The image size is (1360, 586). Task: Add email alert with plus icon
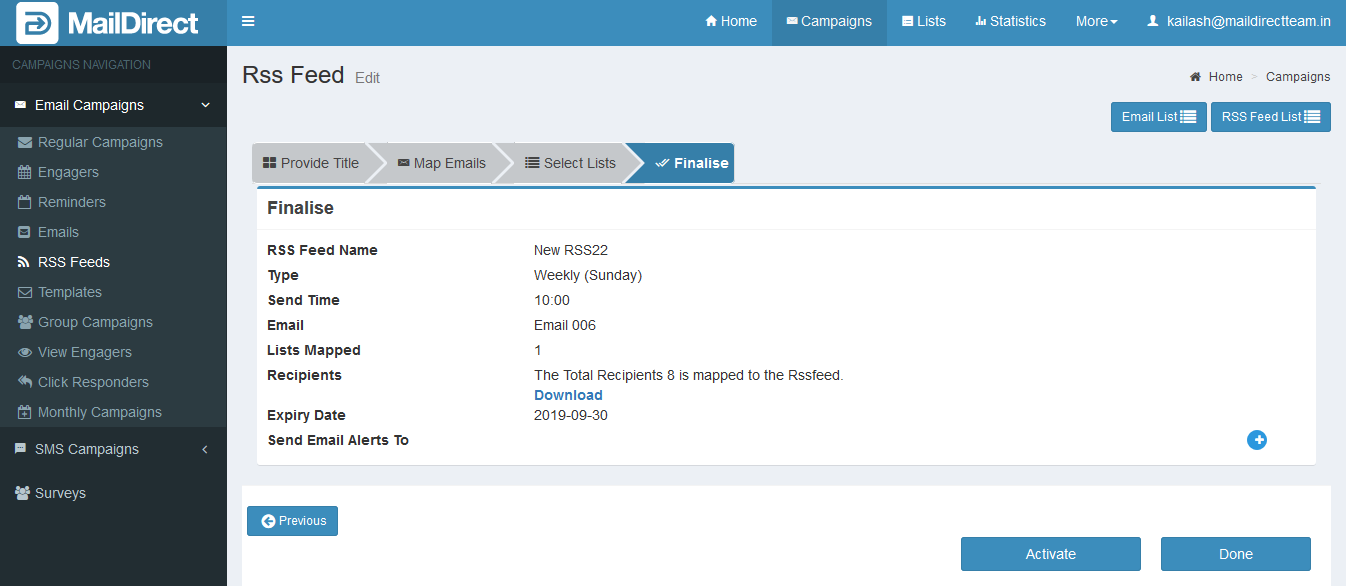(1257, 440)
